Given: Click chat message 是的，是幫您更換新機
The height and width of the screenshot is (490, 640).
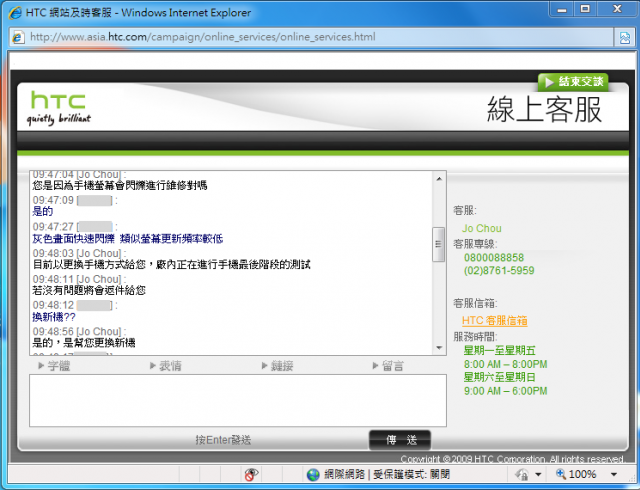Looking at the screenshot, I should click(84, 343).
